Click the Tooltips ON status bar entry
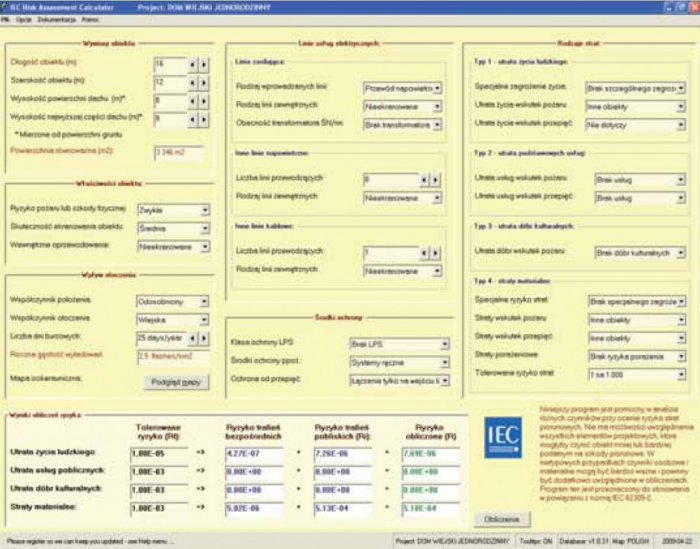Screen dimensions: 700x549 [x=535, y=541]
